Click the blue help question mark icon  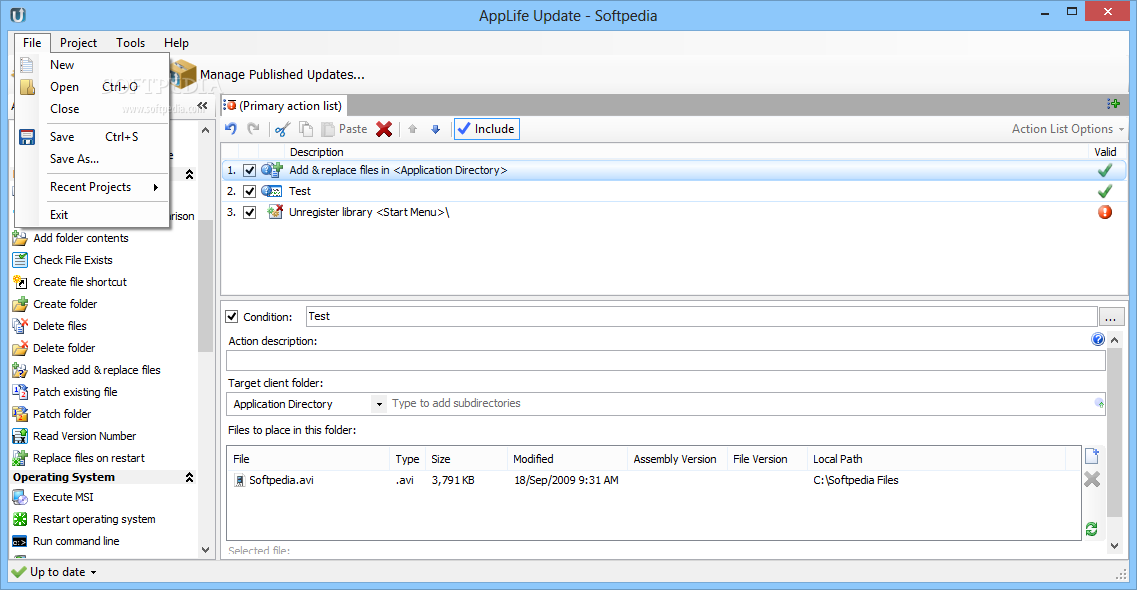[x=1098, y=339]
